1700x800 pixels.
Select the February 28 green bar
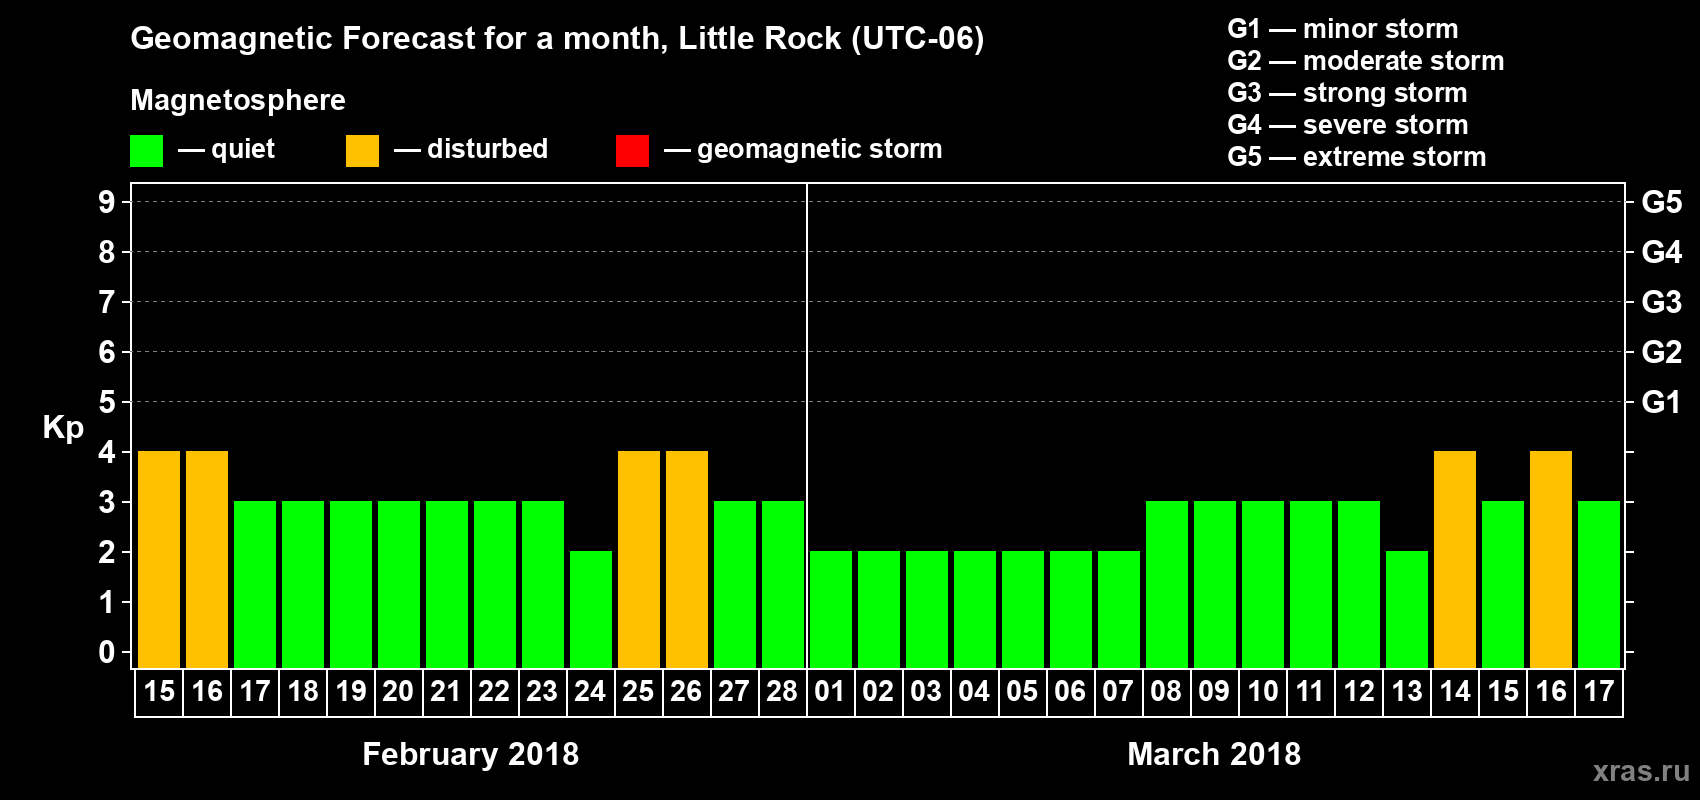tap(783, 584)
